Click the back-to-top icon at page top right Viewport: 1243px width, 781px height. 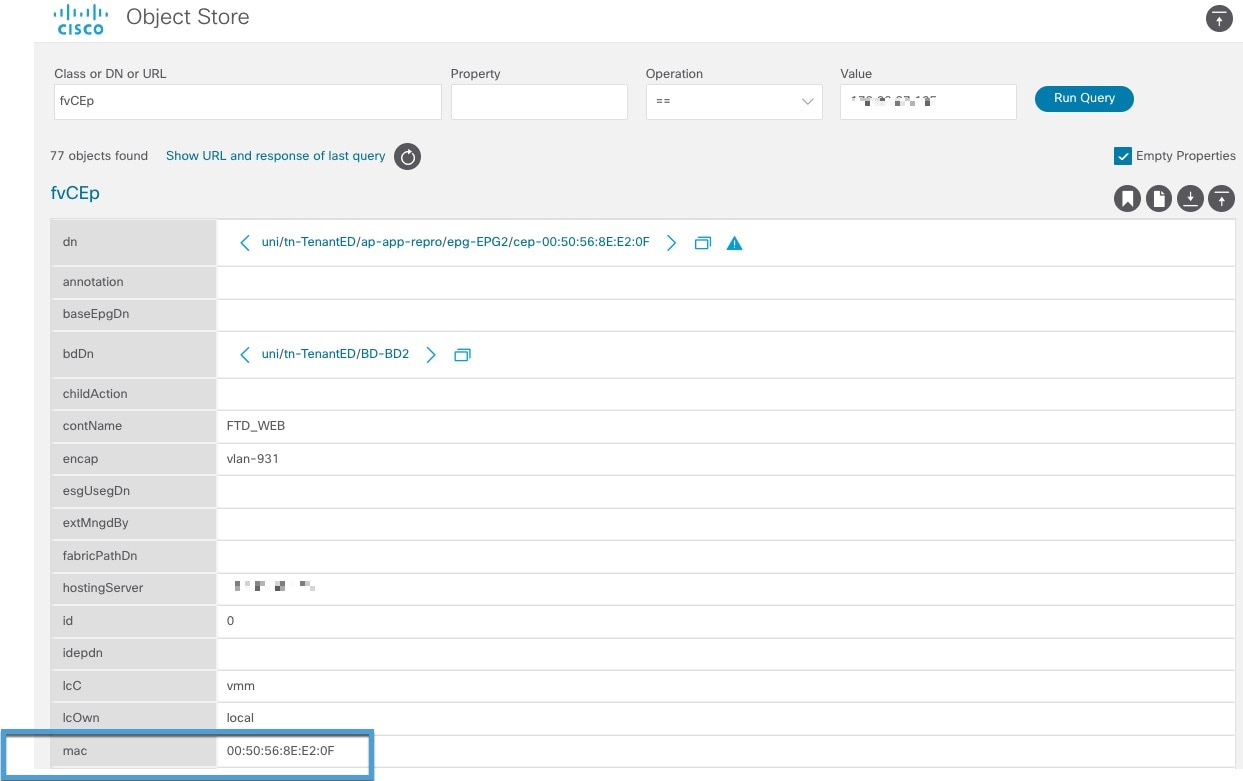[1219, 18]
